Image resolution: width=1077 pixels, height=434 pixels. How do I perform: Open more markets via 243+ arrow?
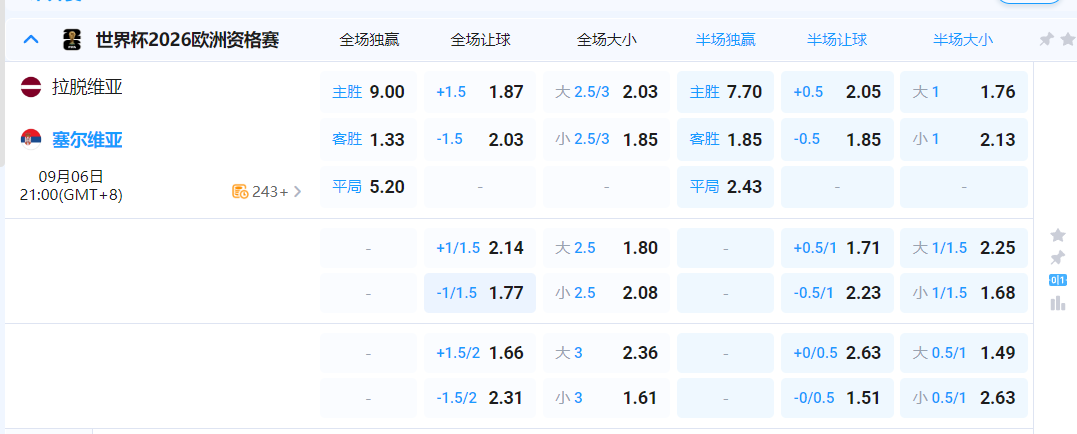pos(297,192)
